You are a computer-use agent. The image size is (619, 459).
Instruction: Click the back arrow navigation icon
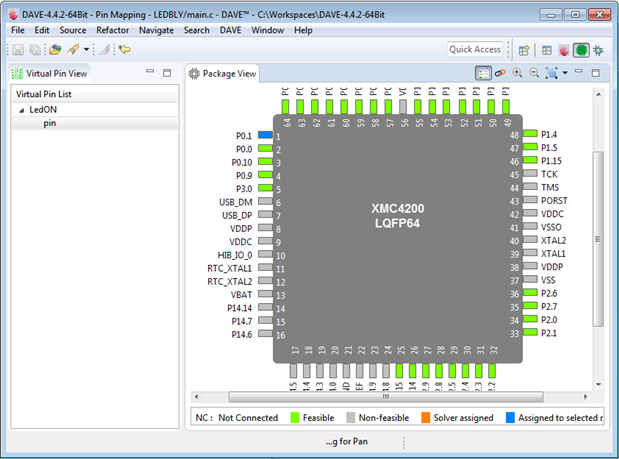(x=125, y=49)
